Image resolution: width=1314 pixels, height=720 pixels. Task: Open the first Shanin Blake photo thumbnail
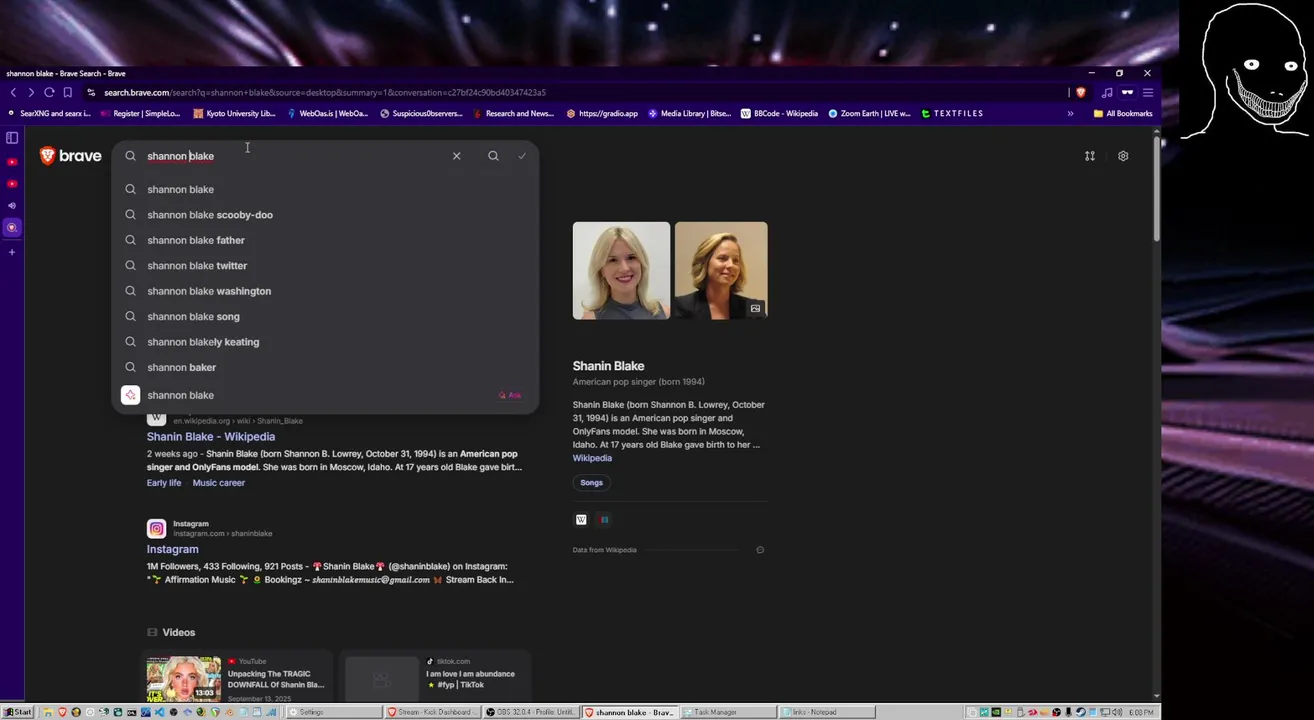coord(621,270)
